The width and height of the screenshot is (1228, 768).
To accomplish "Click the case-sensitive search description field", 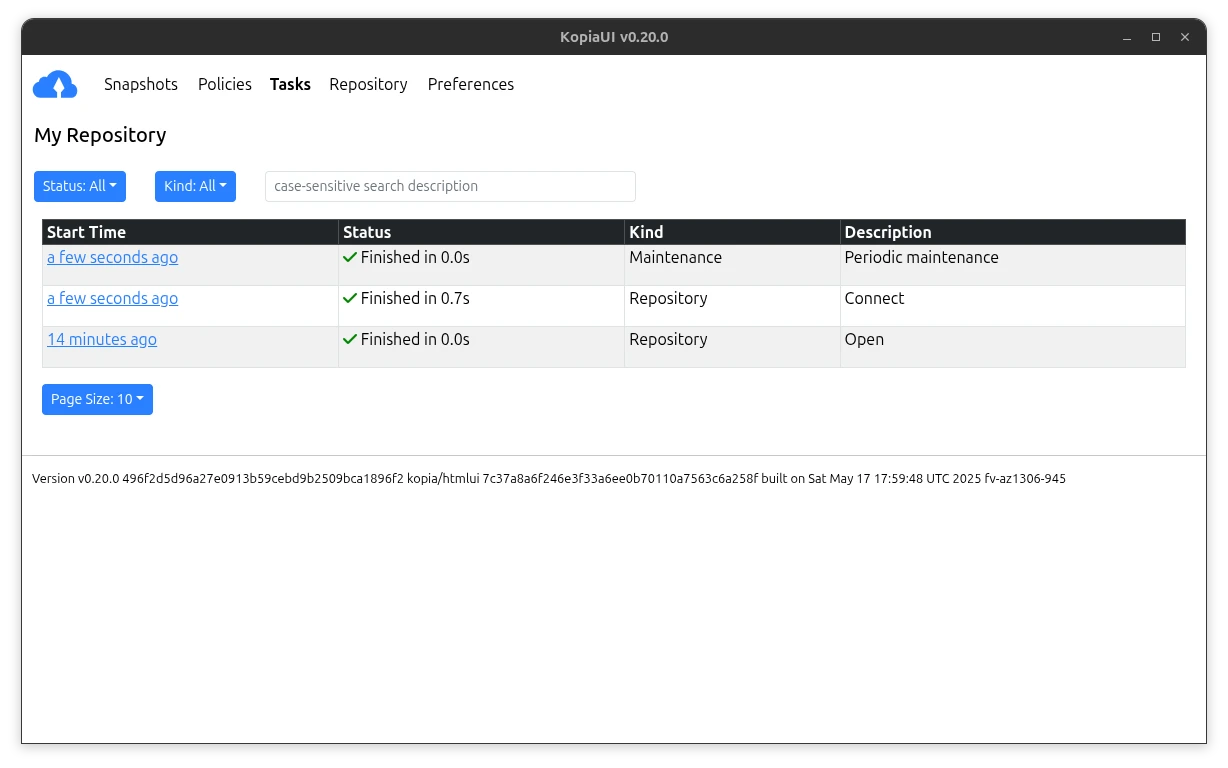I will coord(450,186).
